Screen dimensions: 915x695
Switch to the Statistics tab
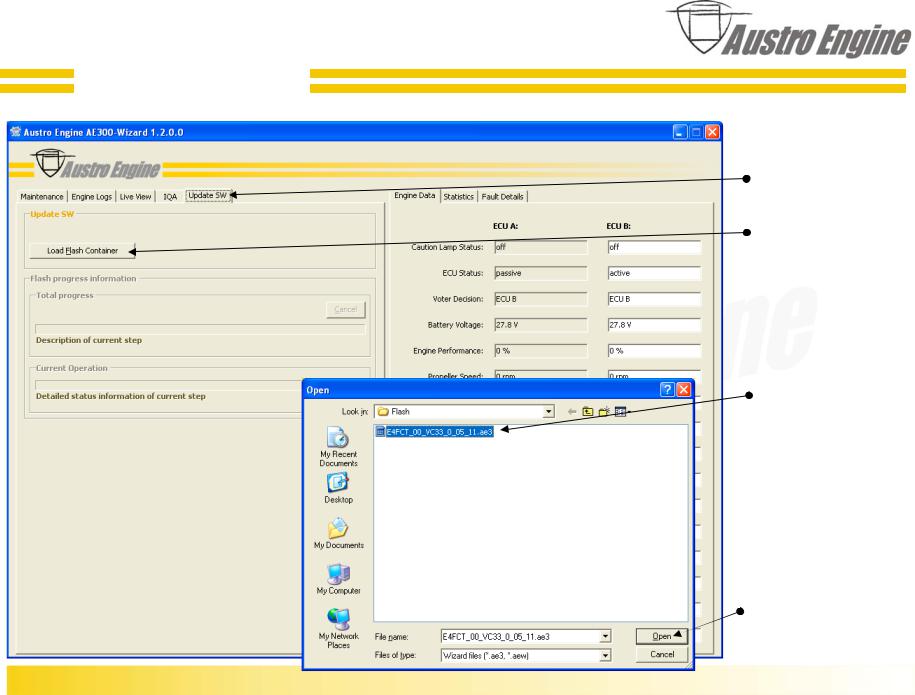tap(459, 197)
